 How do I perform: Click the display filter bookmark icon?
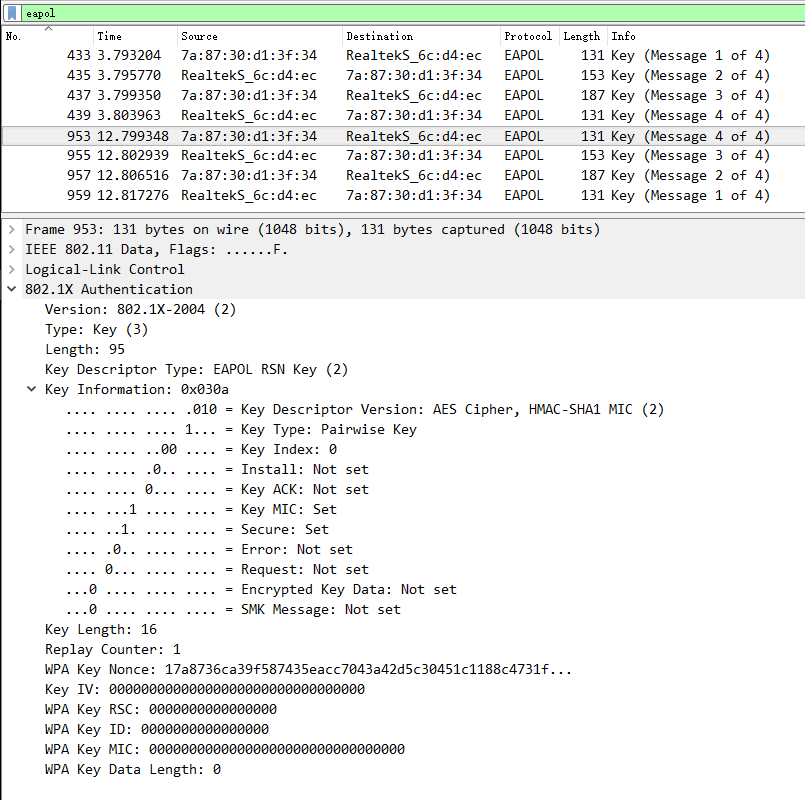tap(11, 13)
